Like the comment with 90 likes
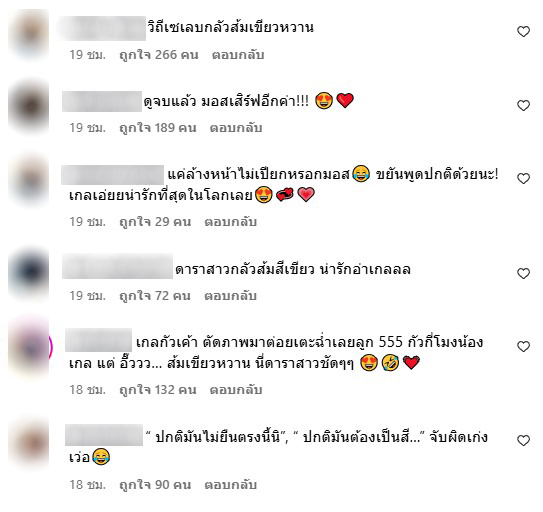 click(x=523, y=441)
